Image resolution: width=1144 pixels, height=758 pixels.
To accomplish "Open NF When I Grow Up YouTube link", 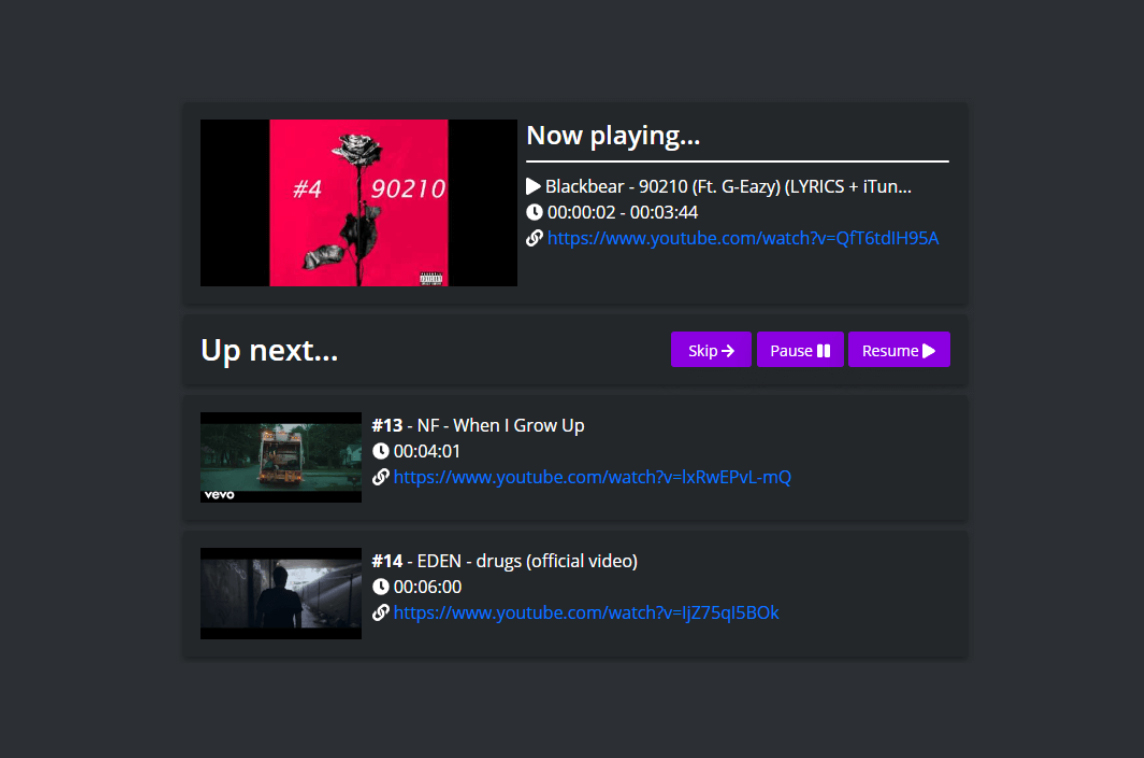I will [592, 477].
